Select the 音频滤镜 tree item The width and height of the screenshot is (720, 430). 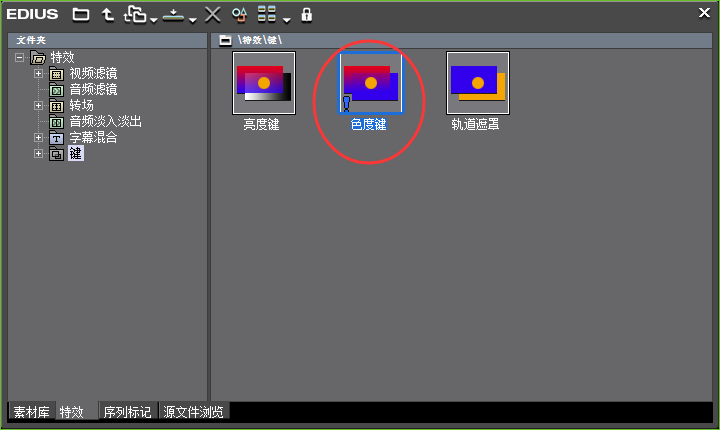[x=93, y=89]
